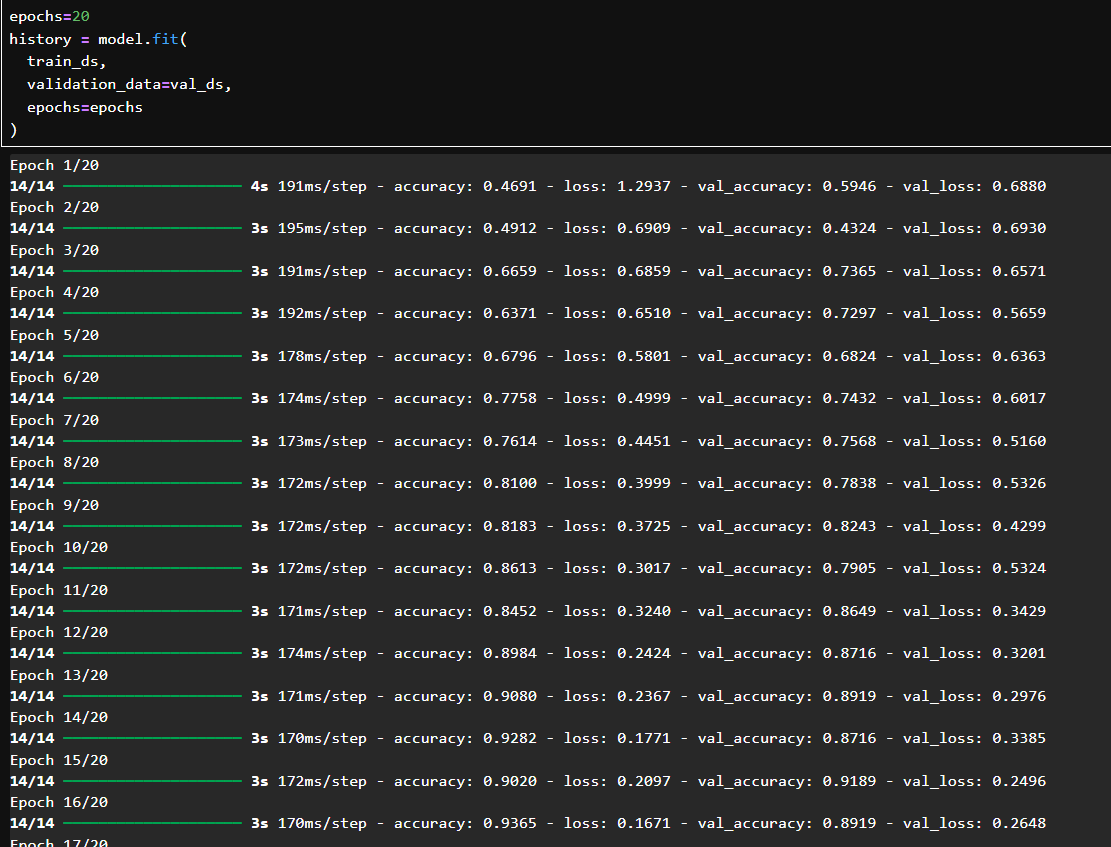Click epoch 10 accuracy value 0.8613
The height and width of the screenshot is (847, 1111).
[x=510, y=568]
